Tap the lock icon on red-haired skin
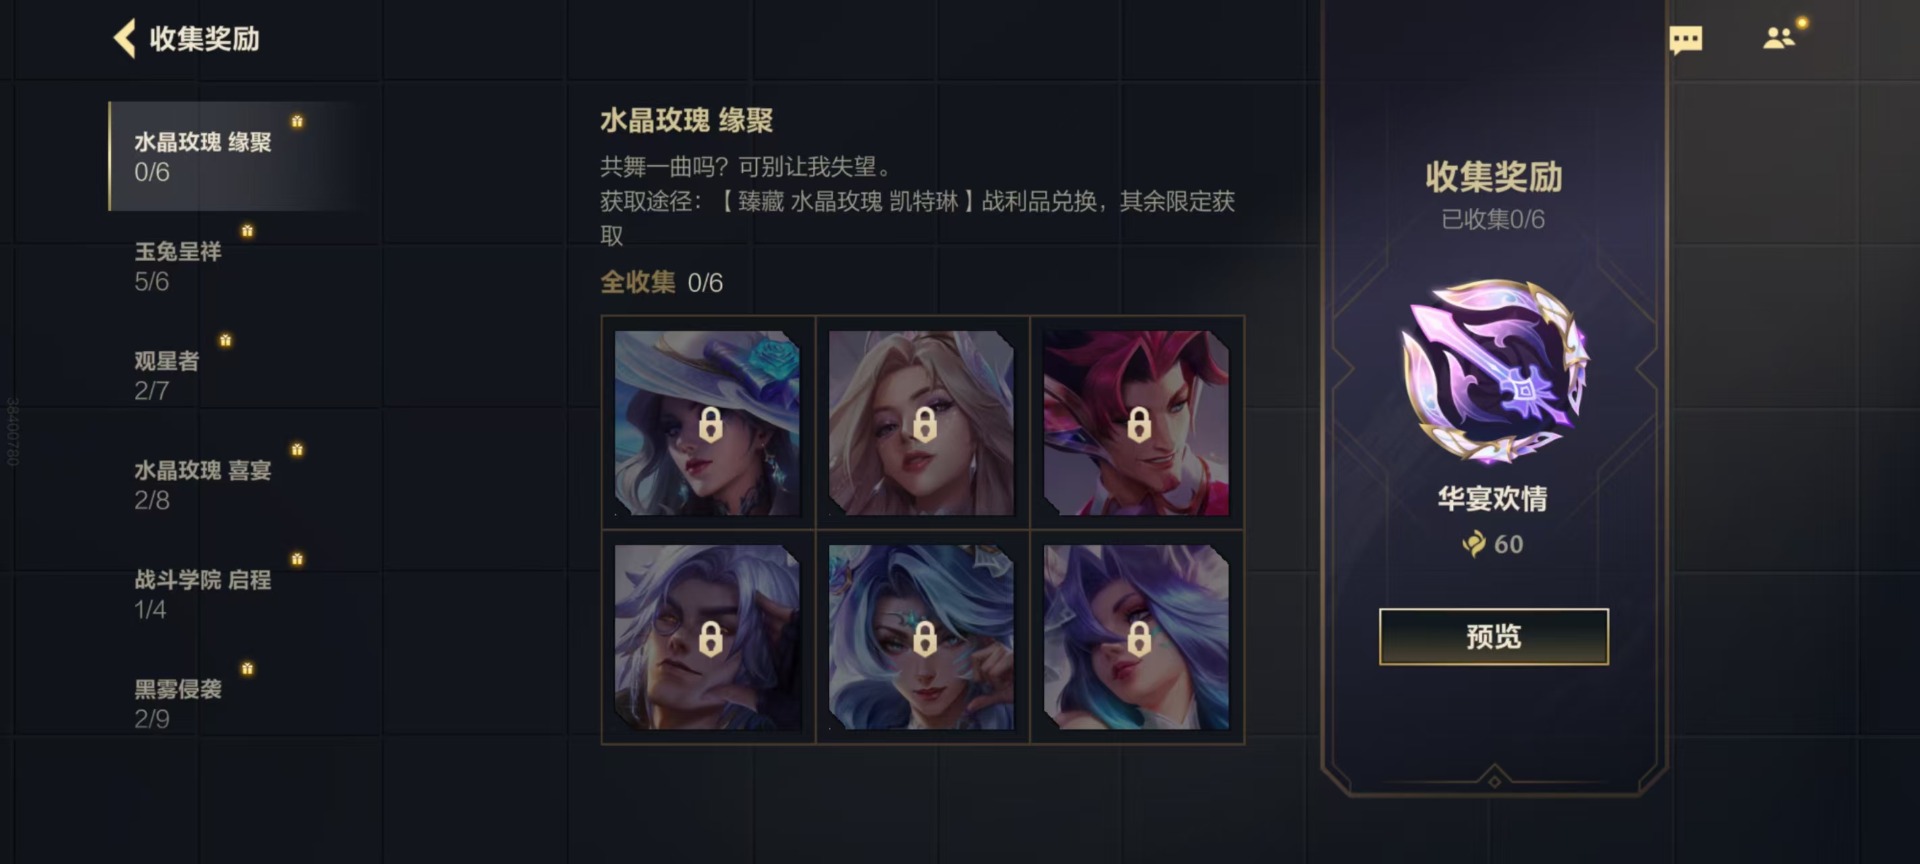The height and width of the screenshot is (864, 1920). click(x=1138, y=424)
